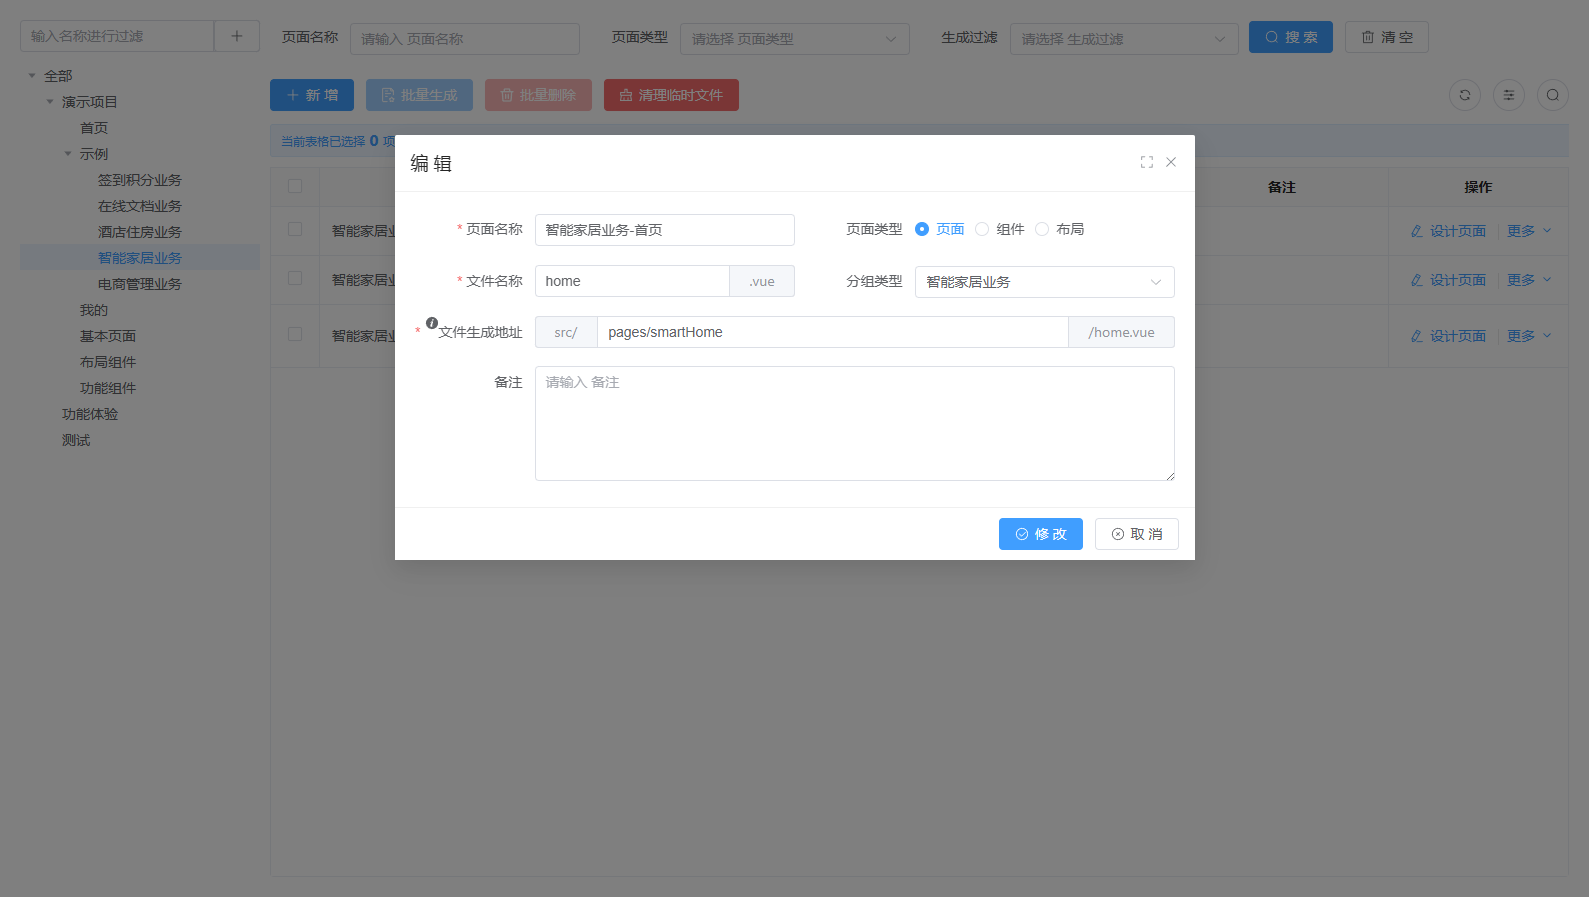Open the column settings icon above table
The width and height of the screenshot is (1589, 897).
1508,95
